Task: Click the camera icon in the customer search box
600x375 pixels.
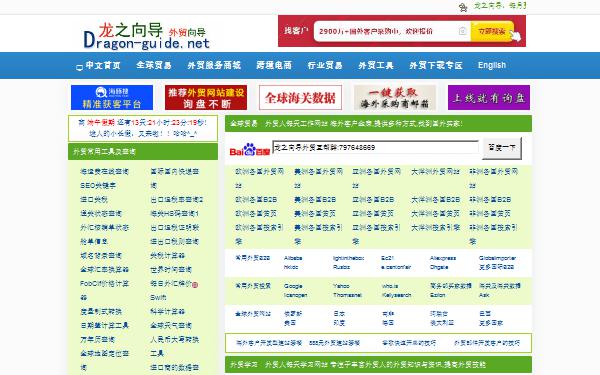Action: [462, 31]
